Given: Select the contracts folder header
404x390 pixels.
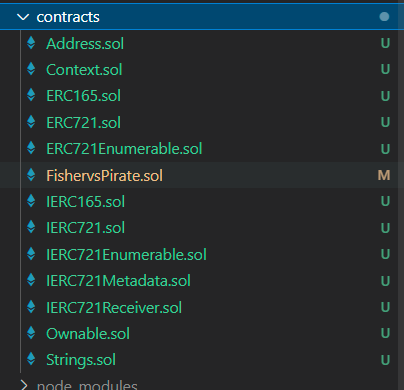Looking at the screenshot, I should pos(202,17).
